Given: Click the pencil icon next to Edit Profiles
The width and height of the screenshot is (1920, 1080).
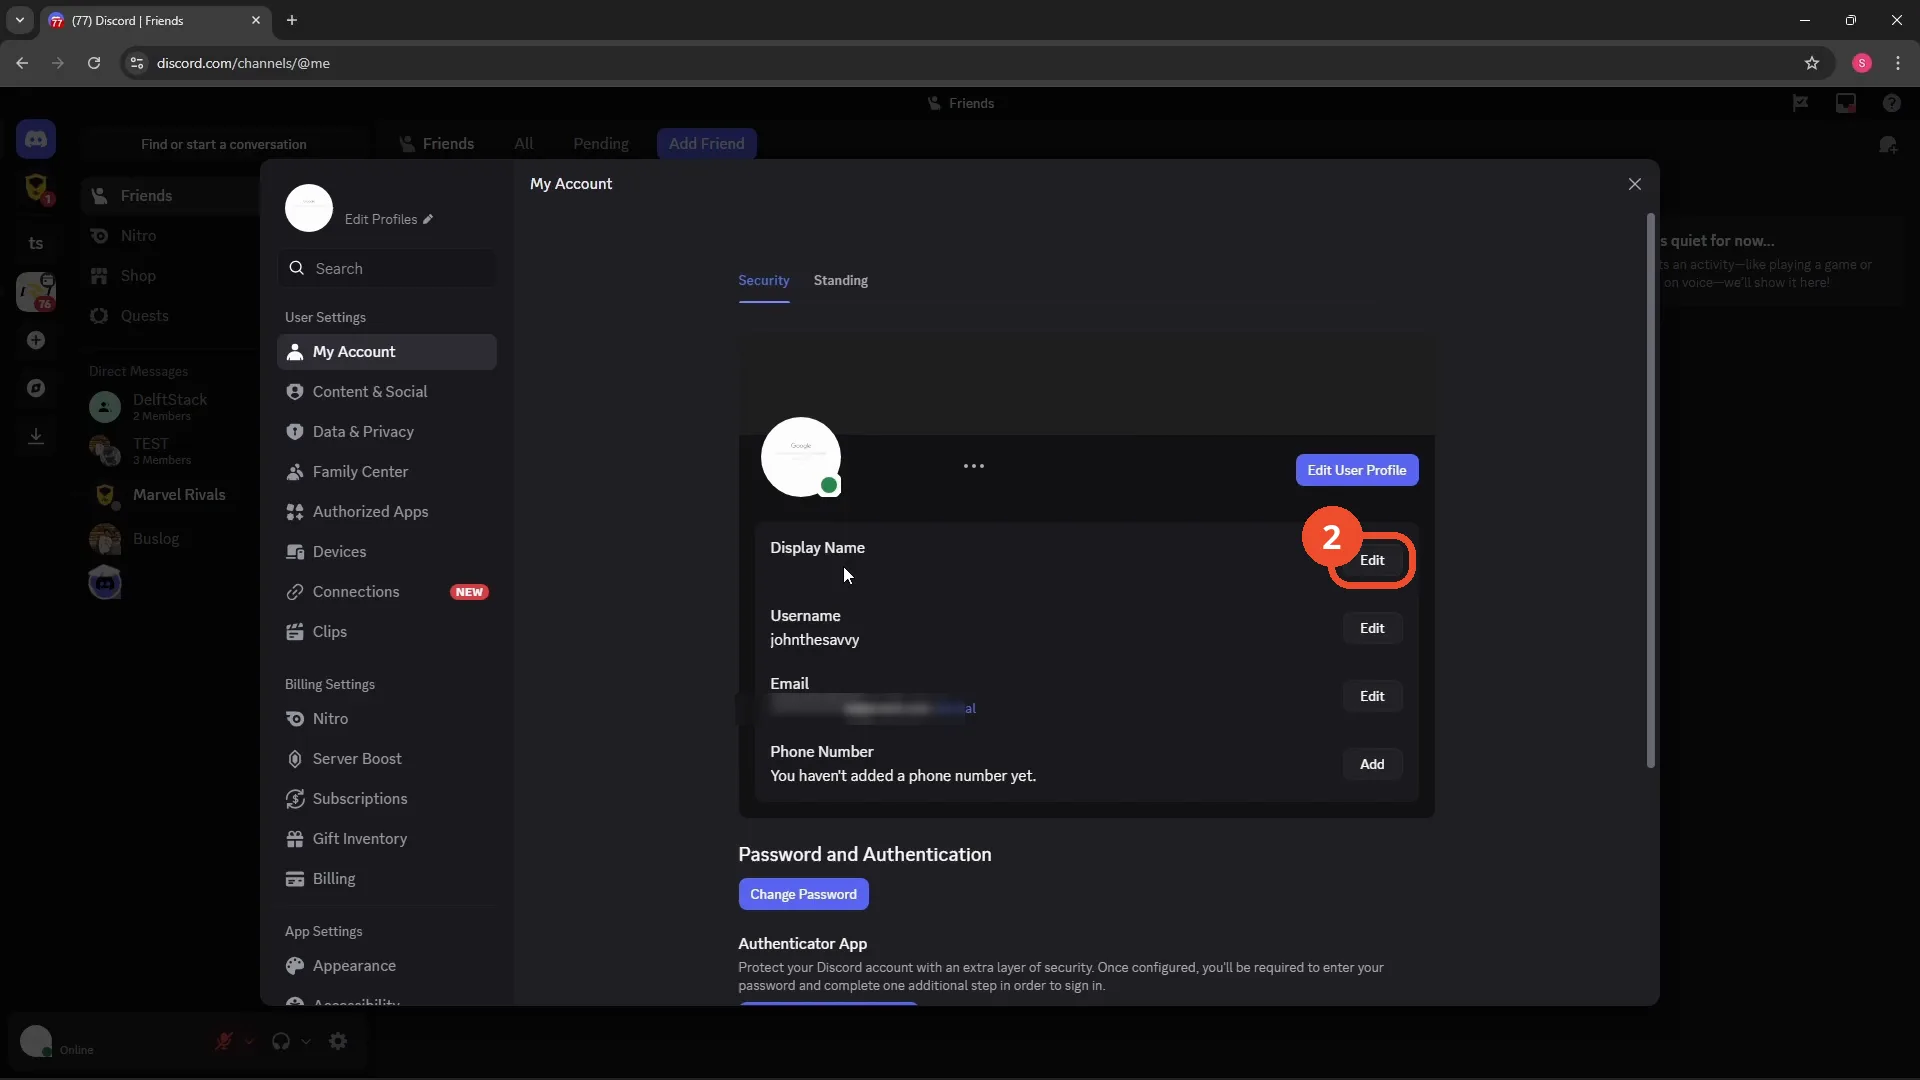Looking at the screenshot, I should [428, 219].
